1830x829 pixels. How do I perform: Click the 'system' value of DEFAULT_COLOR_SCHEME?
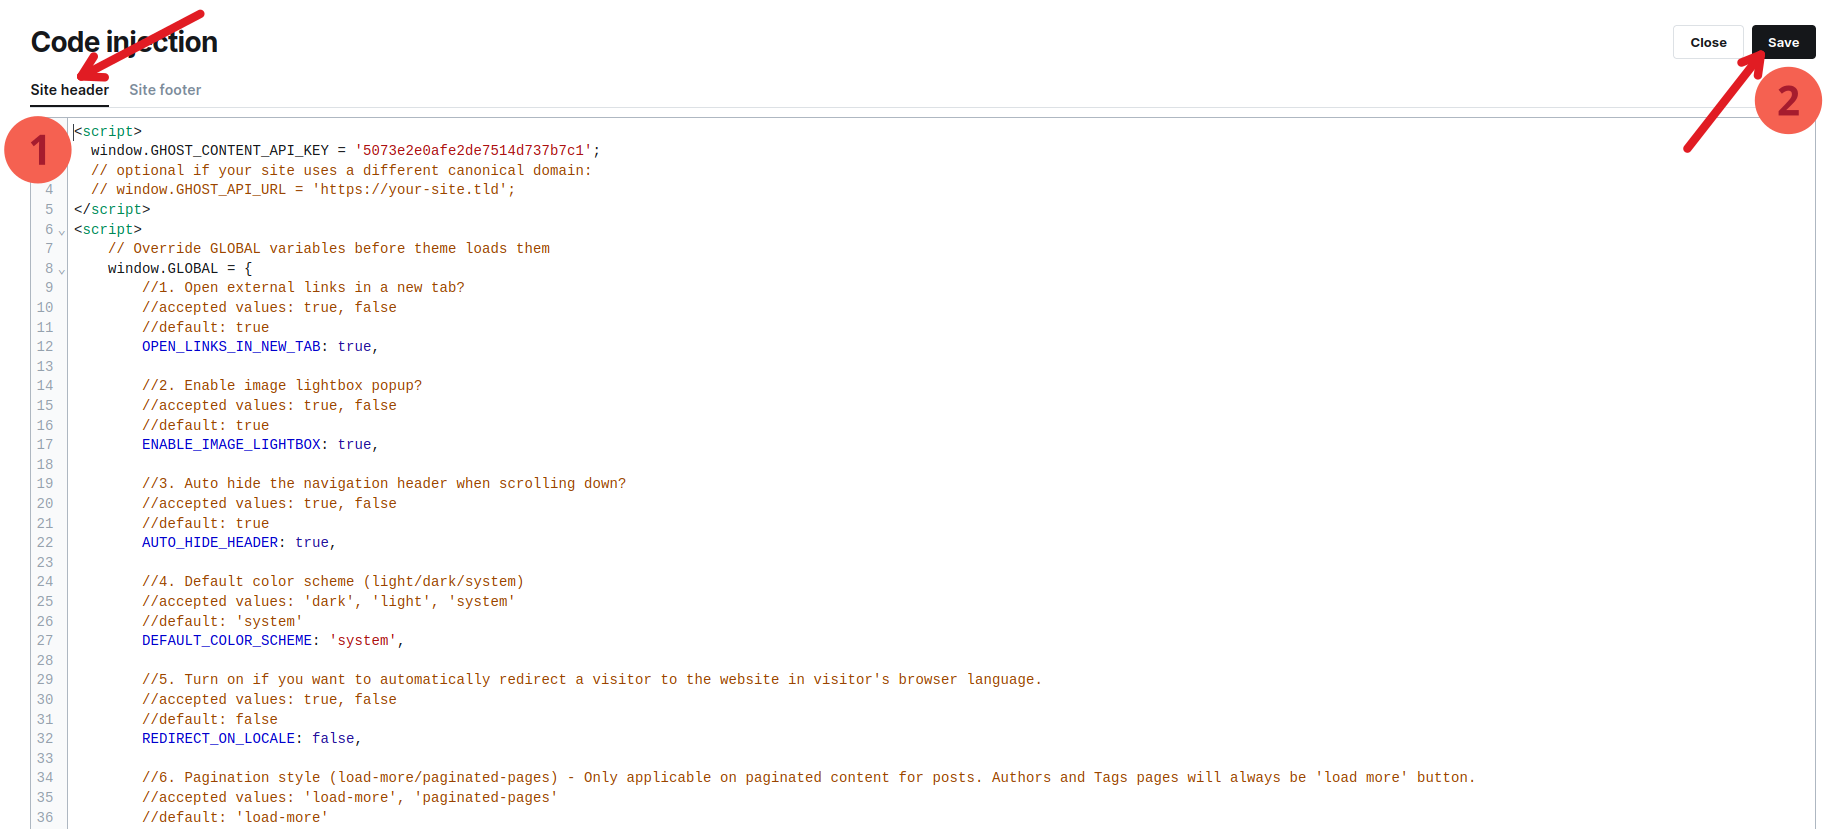tap(363, 641)
